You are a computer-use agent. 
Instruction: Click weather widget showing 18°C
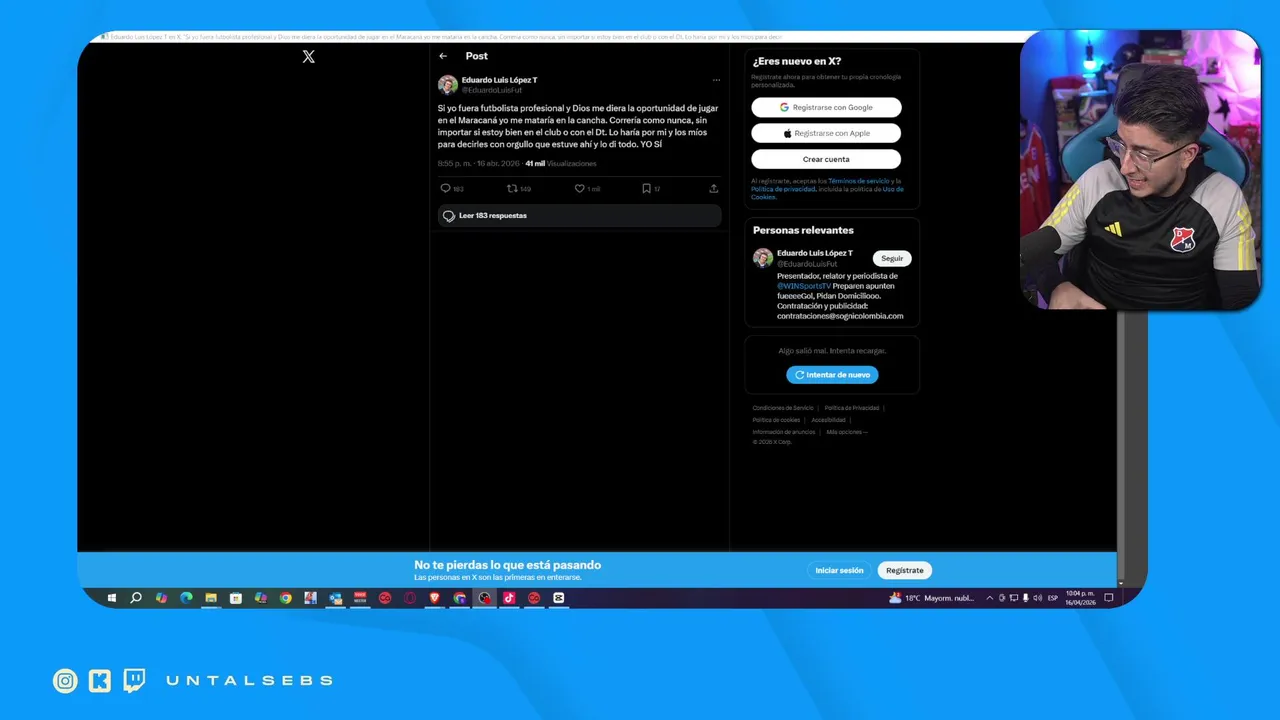pyautogui.click(x=932, y=598)
